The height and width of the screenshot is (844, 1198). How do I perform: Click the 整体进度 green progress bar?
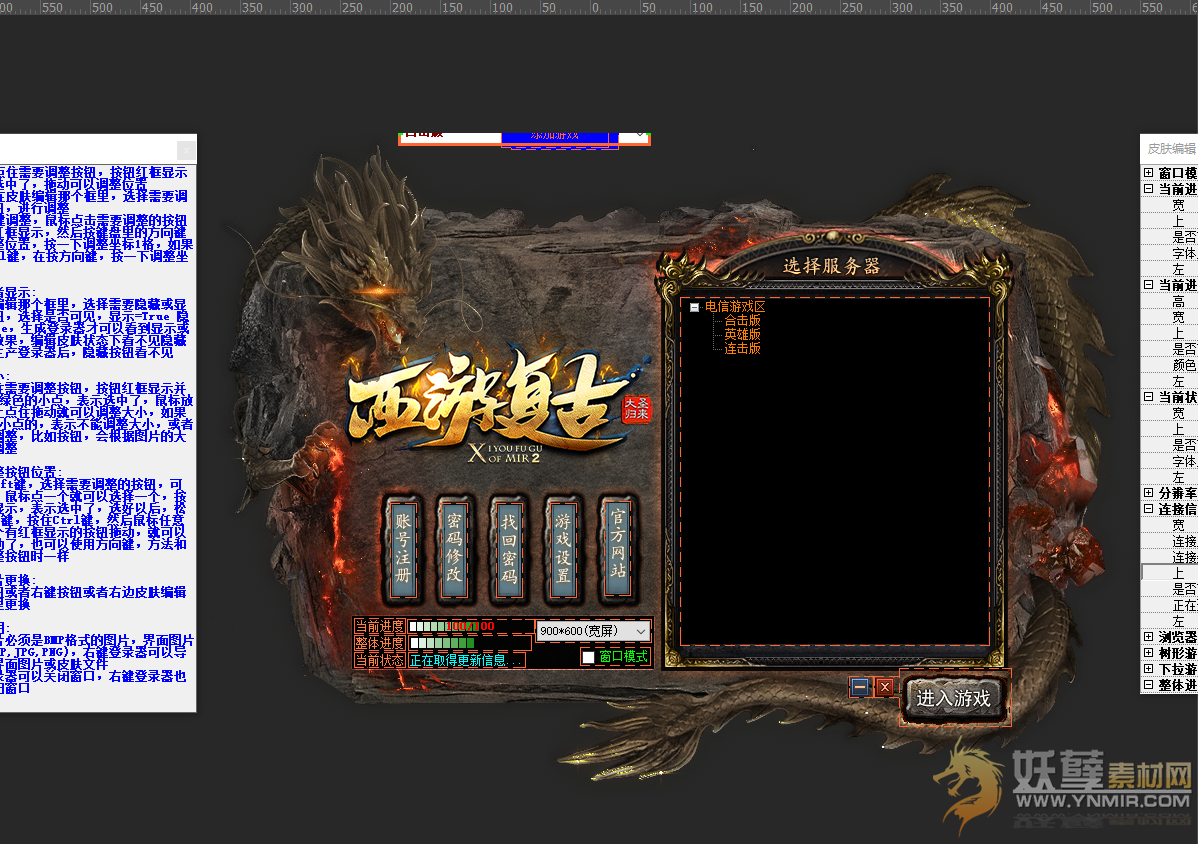pos(471,643)
